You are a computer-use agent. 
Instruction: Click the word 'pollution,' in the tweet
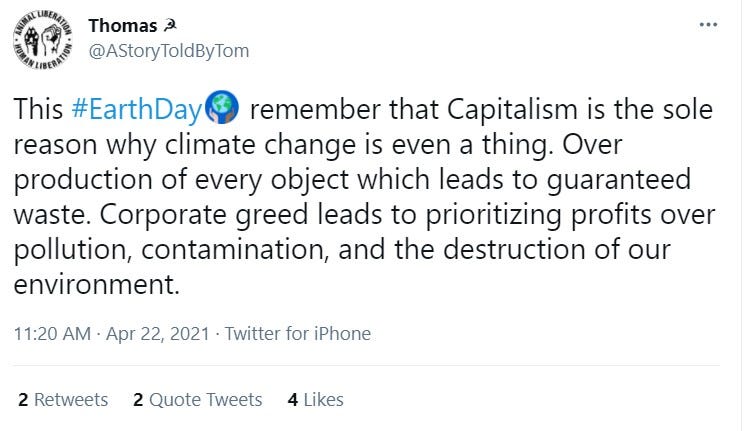coord(73,250)
